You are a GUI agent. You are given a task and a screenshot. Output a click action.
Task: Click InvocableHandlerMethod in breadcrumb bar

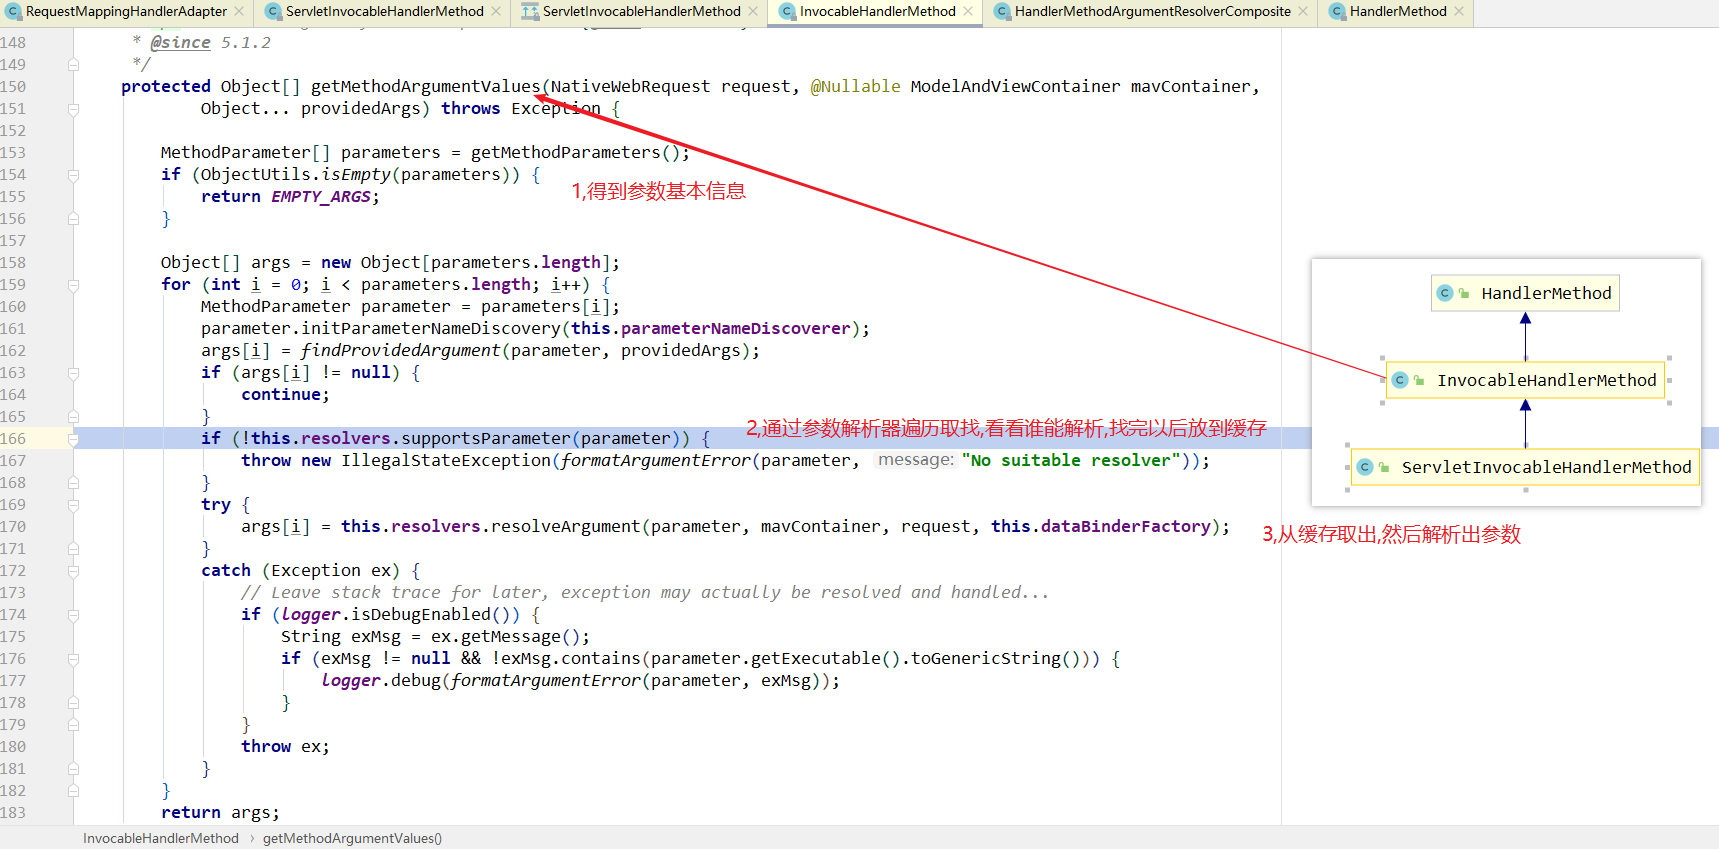pyautogui.click(x=161, y=838)
